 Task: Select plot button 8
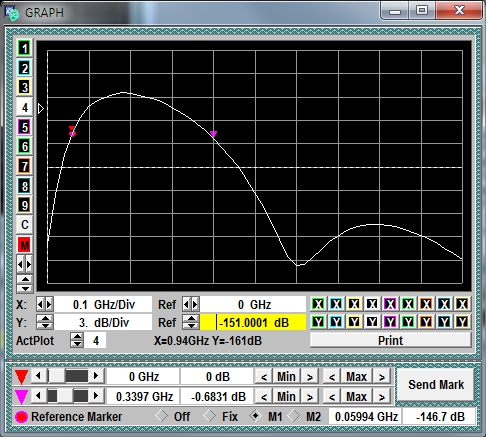point(24,186)
